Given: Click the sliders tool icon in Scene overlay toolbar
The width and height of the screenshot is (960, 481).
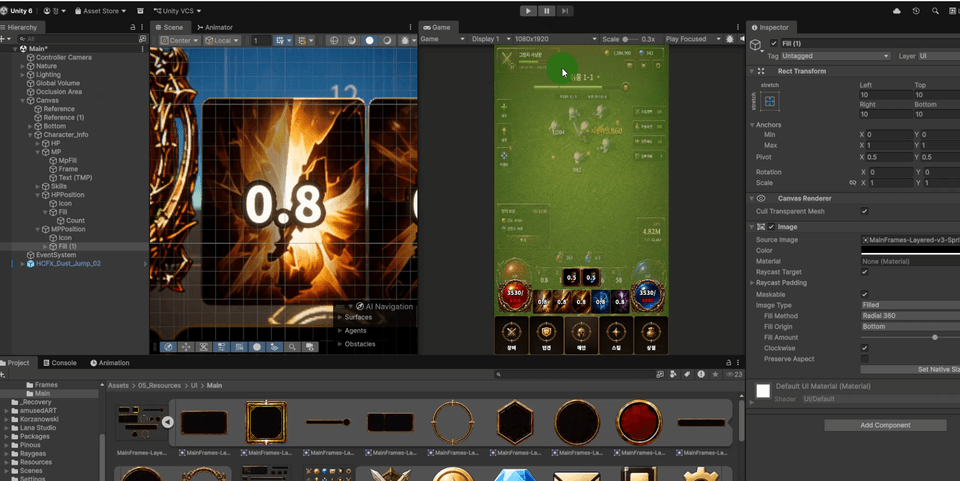Looking at the screenshot, I should (x=222, y=347).
